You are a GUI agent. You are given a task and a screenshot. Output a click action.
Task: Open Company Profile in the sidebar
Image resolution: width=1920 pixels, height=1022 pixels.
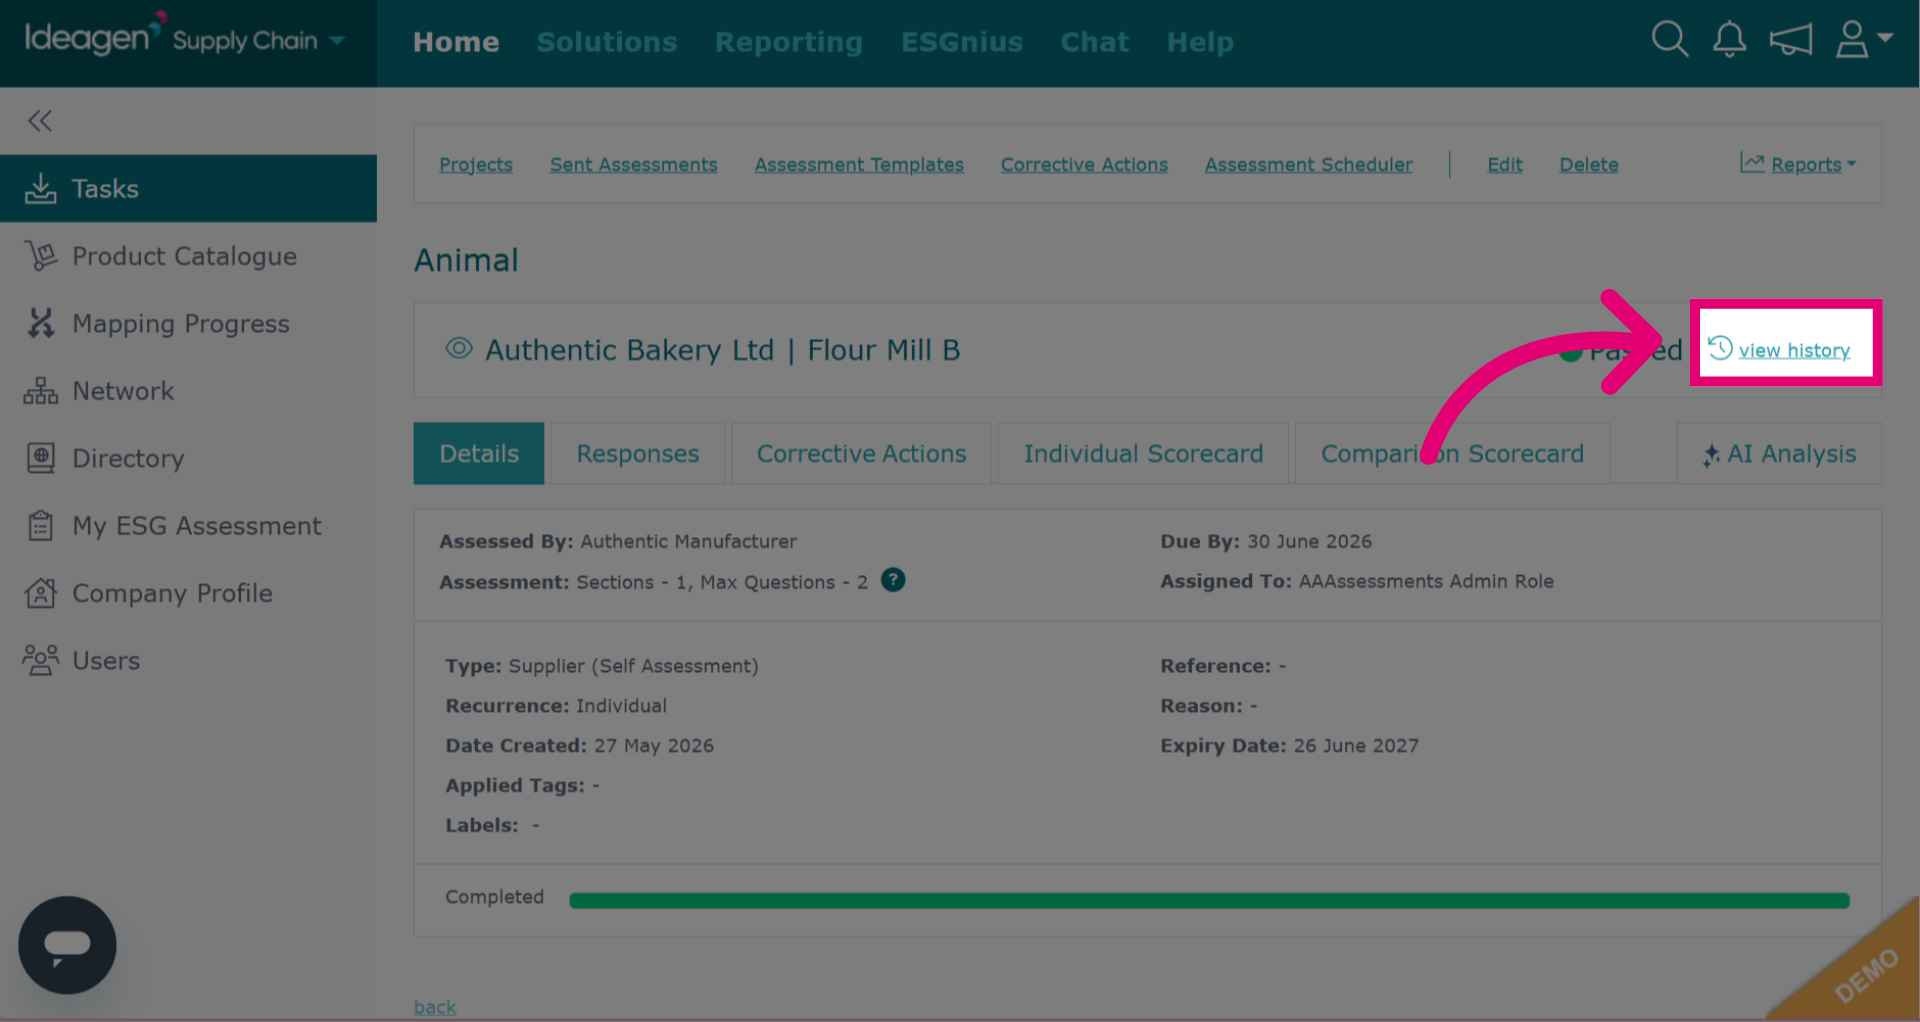tap(188, 593)
